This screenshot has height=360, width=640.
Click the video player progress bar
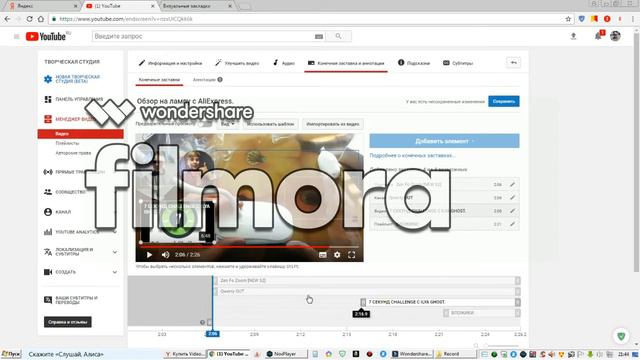(x=249, y=247)
